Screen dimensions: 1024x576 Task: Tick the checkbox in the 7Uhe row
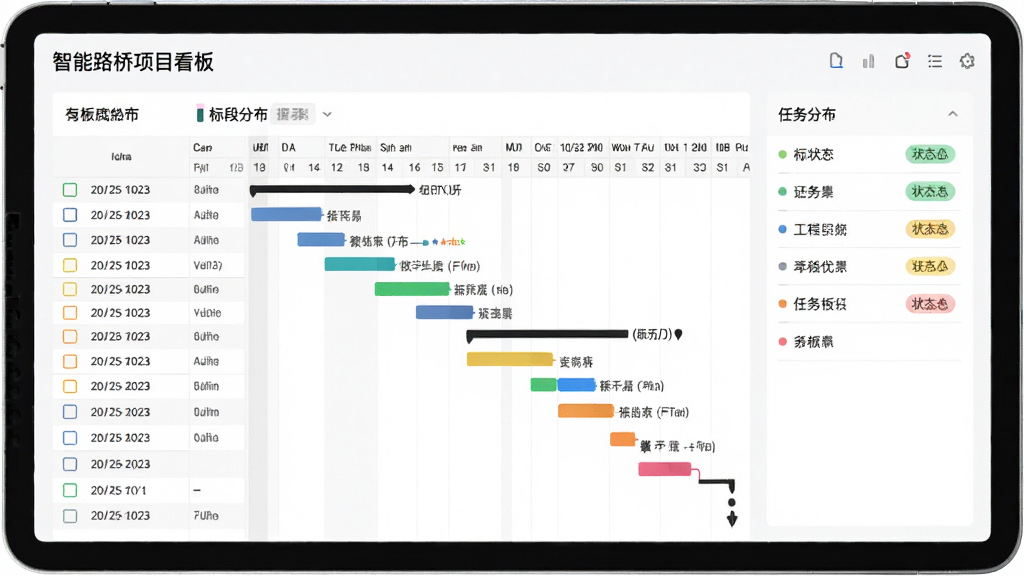click(70, 516)
